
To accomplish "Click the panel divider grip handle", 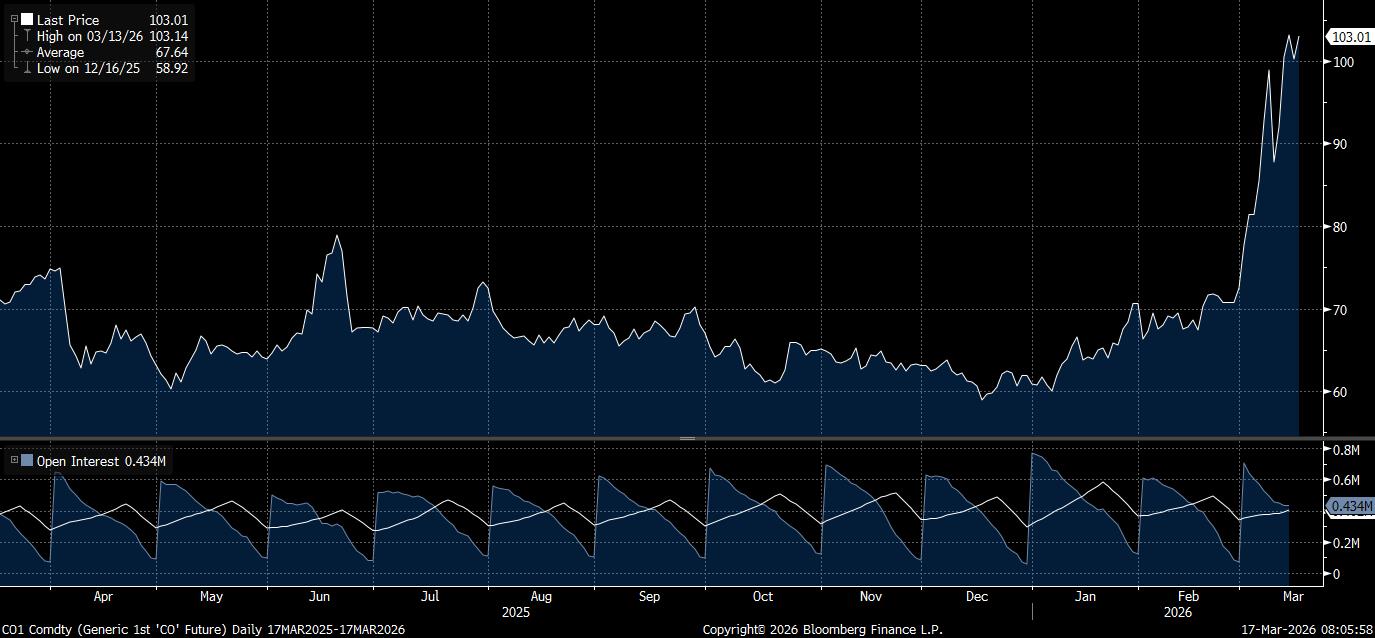I will [x=687, y=438].
